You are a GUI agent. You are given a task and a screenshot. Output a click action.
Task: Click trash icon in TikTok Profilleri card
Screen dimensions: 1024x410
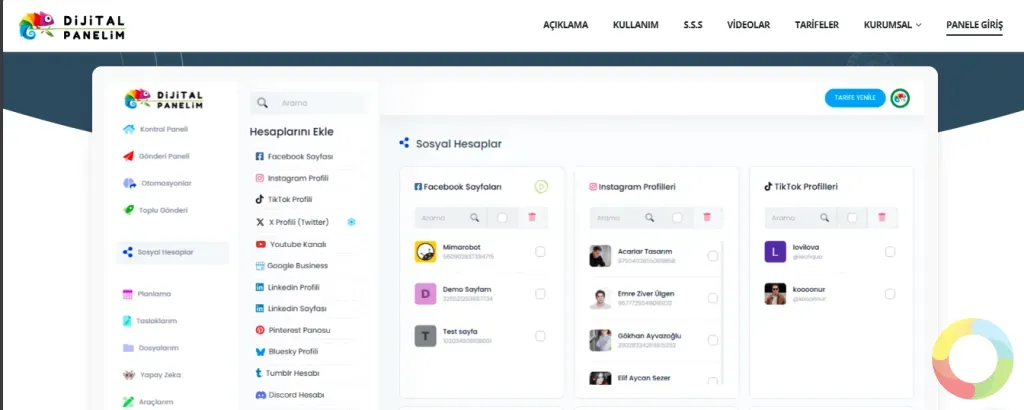882,217
